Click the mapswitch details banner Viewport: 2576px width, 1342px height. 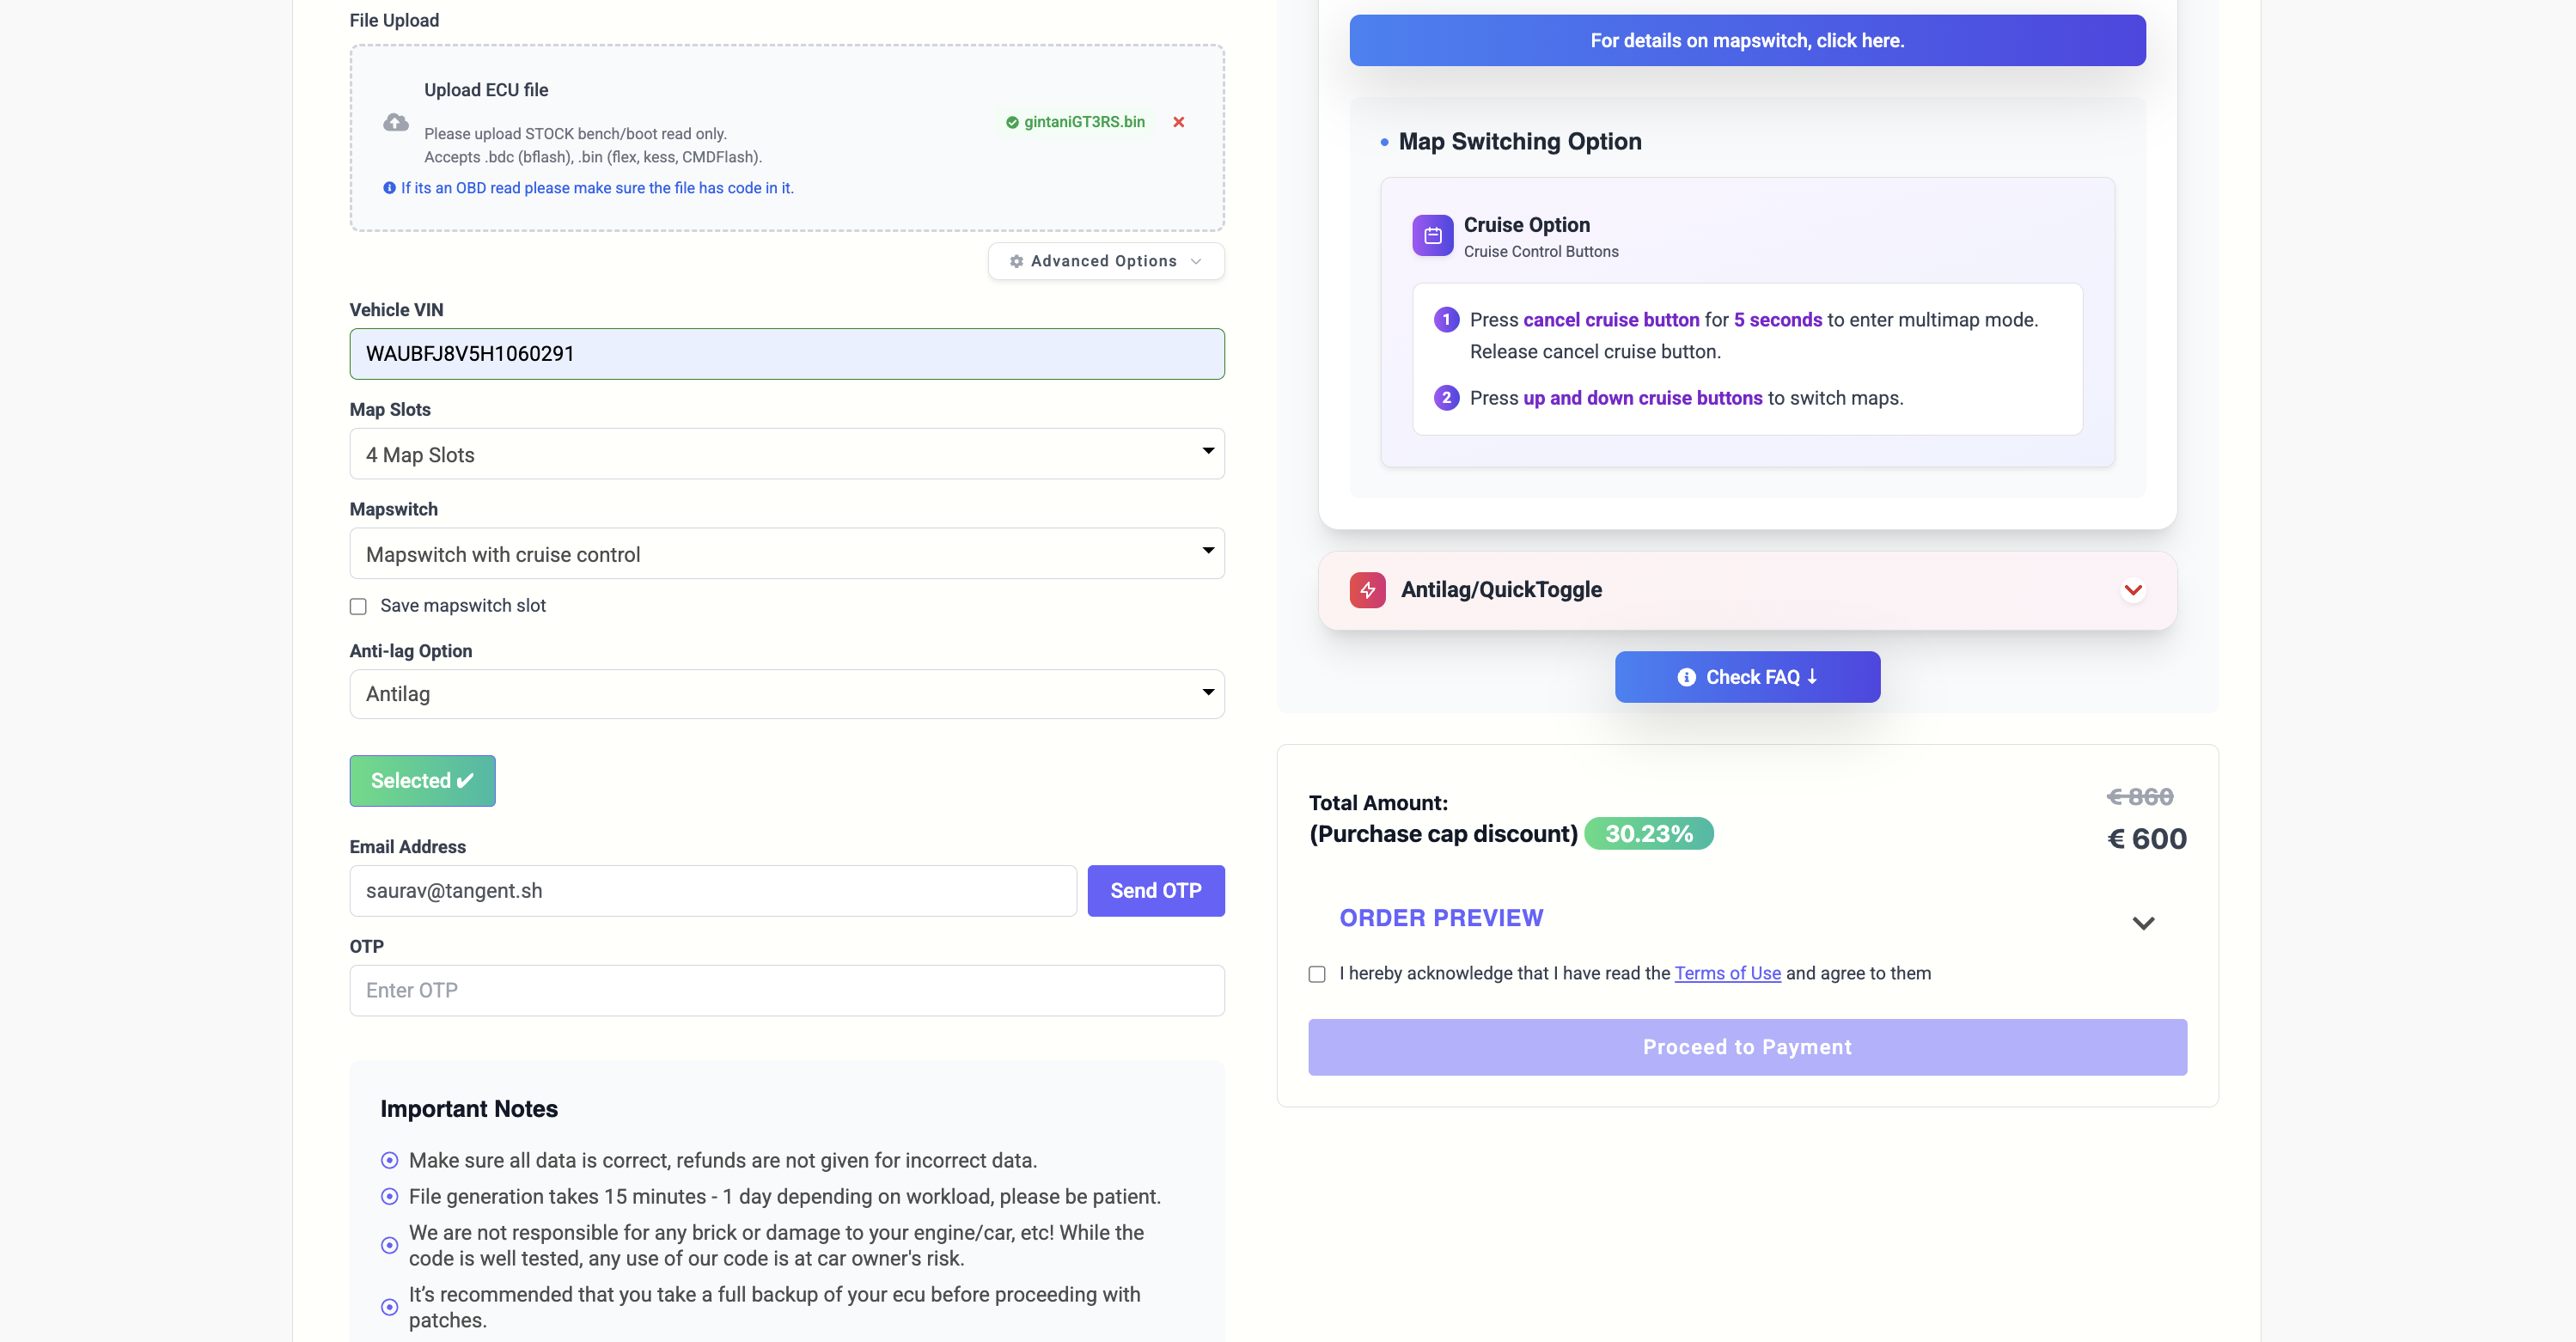[x=1746, y=41]
